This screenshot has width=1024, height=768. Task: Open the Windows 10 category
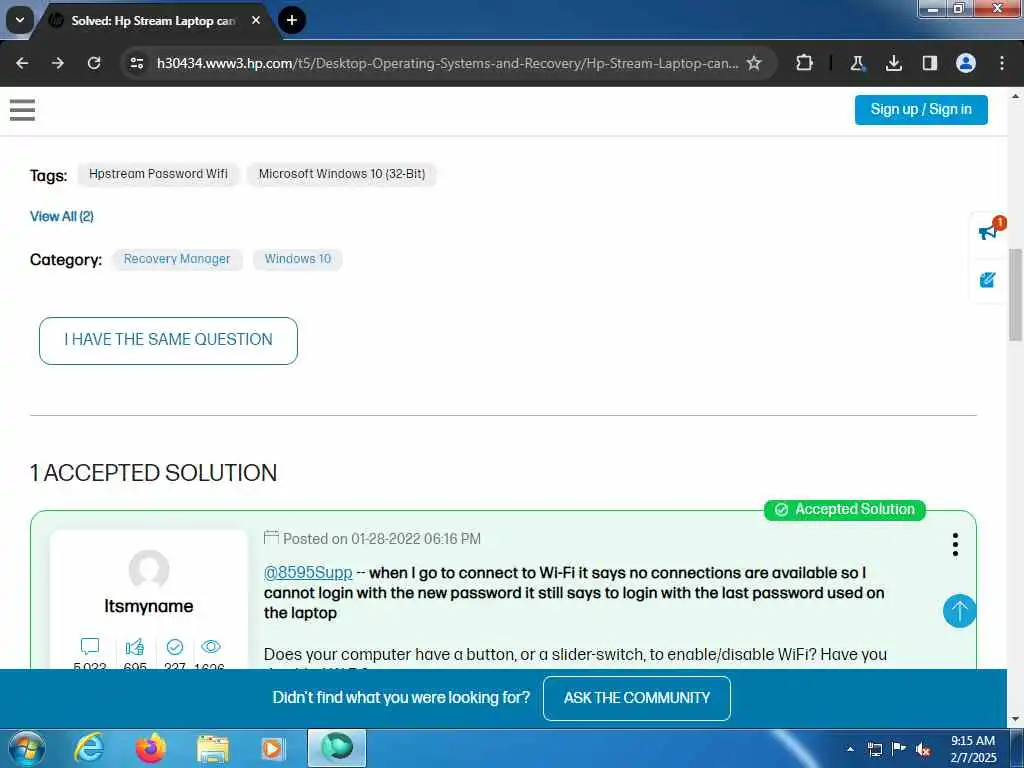298,259
